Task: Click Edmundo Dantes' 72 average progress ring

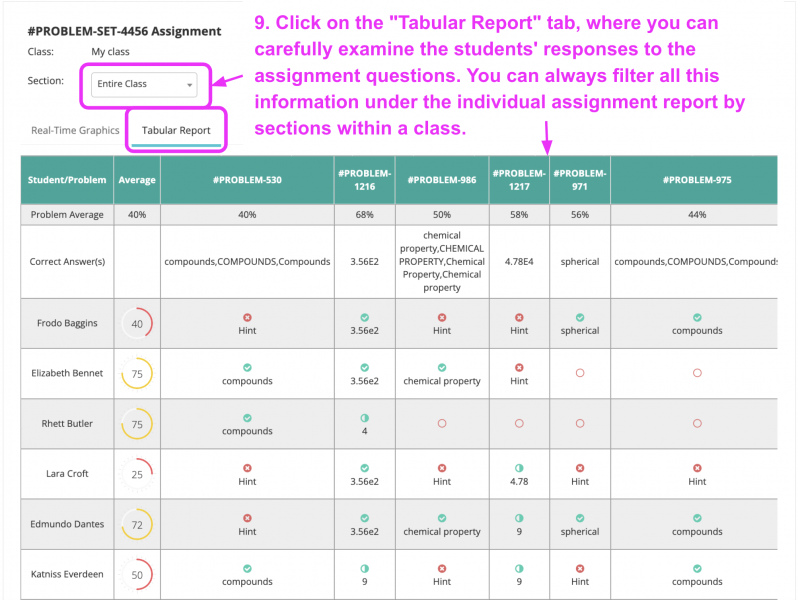Action: coord(137,524)
